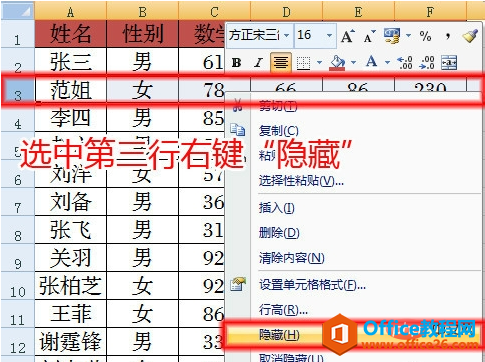Image resolution: width=485 pixels, height=362 pixels.
Task: Select row 2 header
Action: [17, 61]
